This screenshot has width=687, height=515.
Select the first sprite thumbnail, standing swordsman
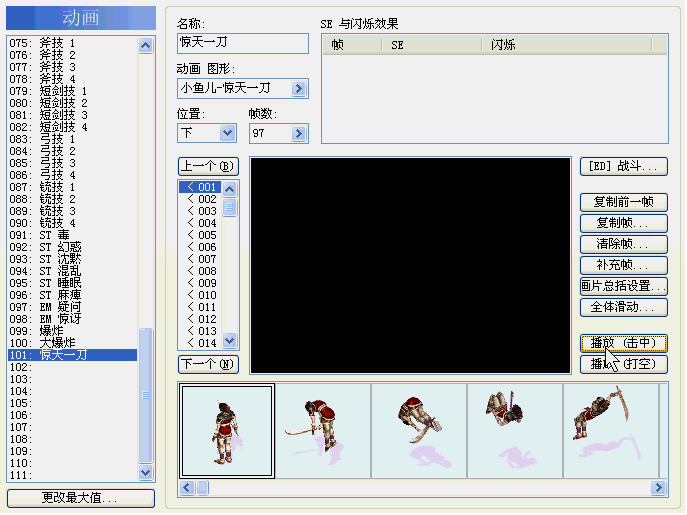click(227, 431)
